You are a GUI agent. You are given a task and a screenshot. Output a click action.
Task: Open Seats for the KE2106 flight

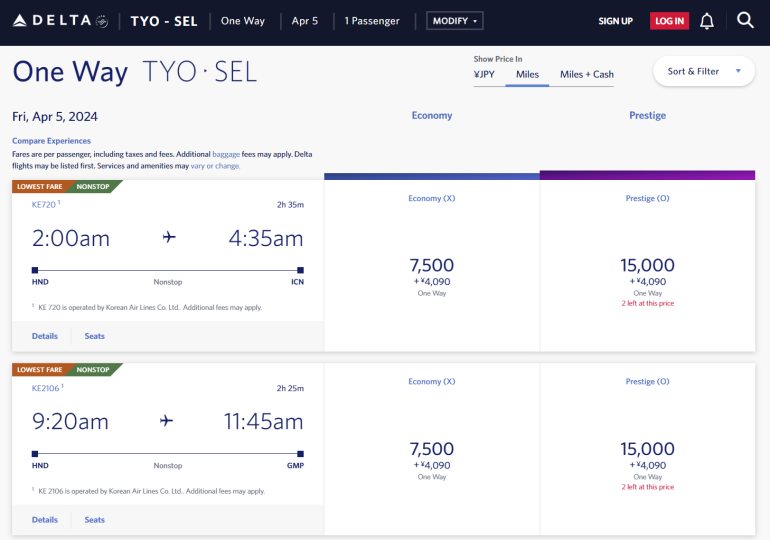95,520
